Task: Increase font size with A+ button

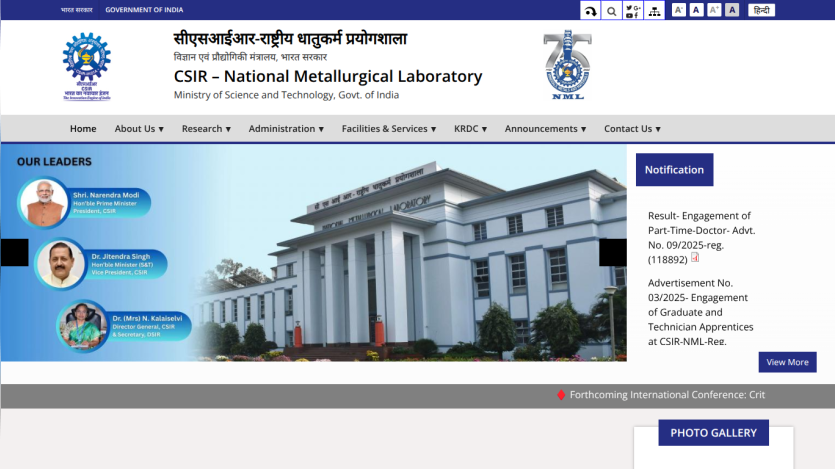Action: (714, 10)
